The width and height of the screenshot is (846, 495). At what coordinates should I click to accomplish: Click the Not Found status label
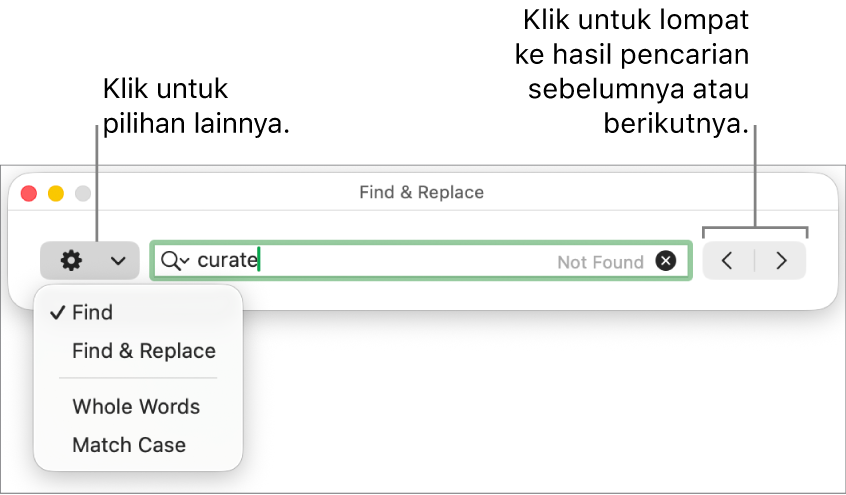(600, 262)
